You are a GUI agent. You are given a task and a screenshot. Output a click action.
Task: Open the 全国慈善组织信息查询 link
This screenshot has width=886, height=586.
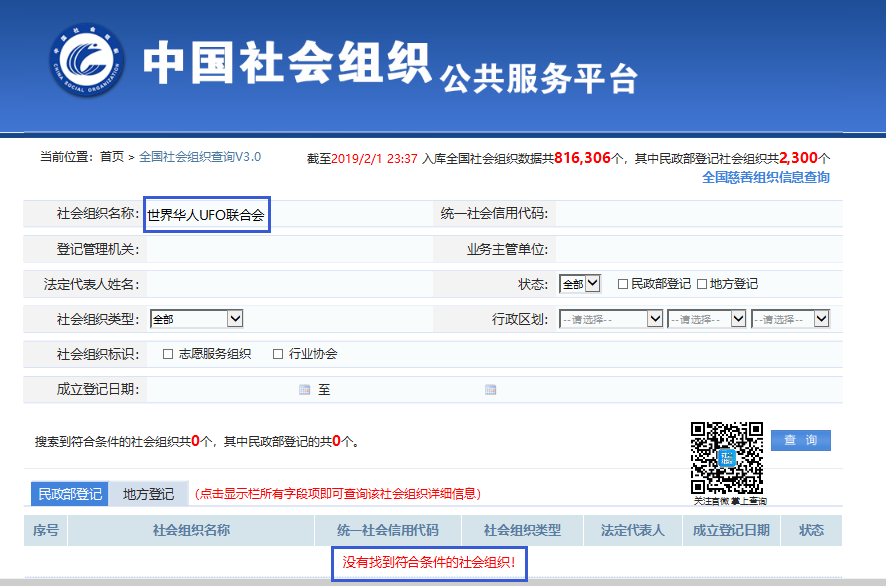[766, 177]
